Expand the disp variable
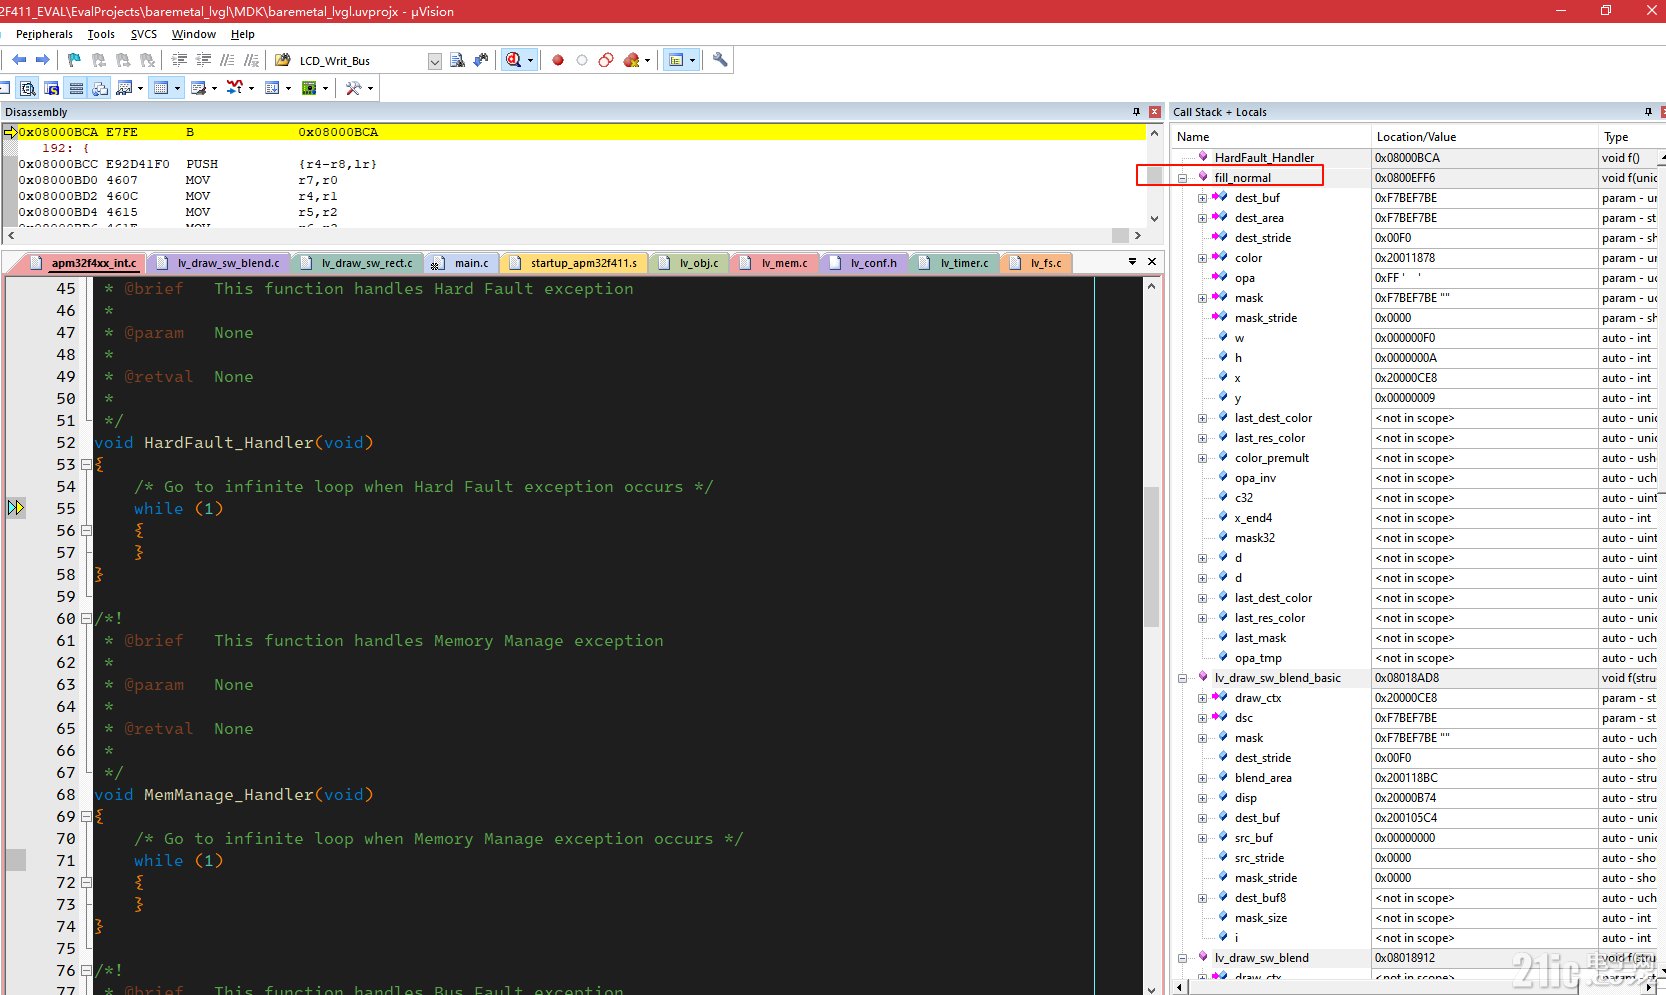Viewport: 1666px width, 995px height. (1202, 798)
